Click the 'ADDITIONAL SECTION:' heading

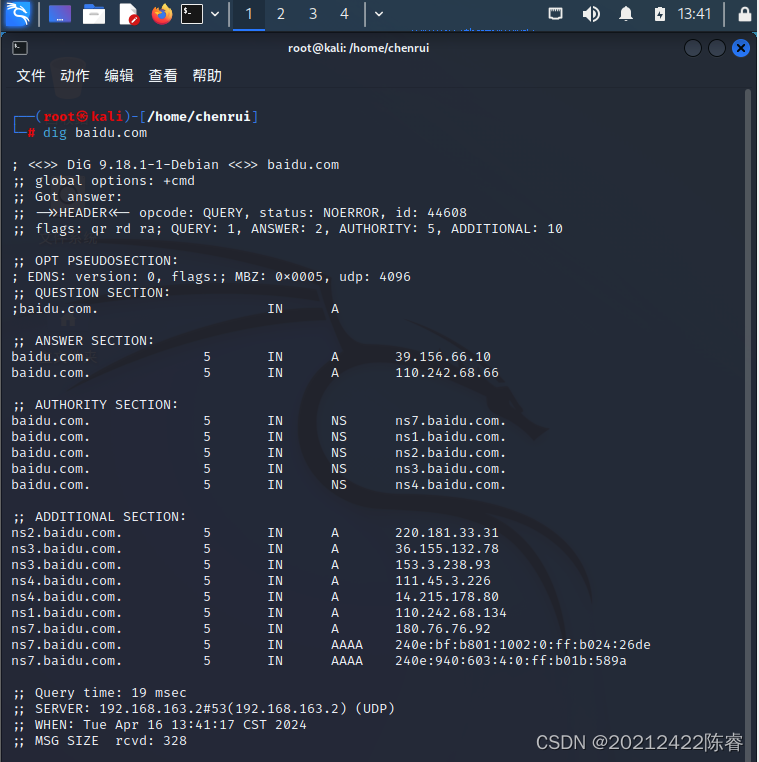point(110,517)
